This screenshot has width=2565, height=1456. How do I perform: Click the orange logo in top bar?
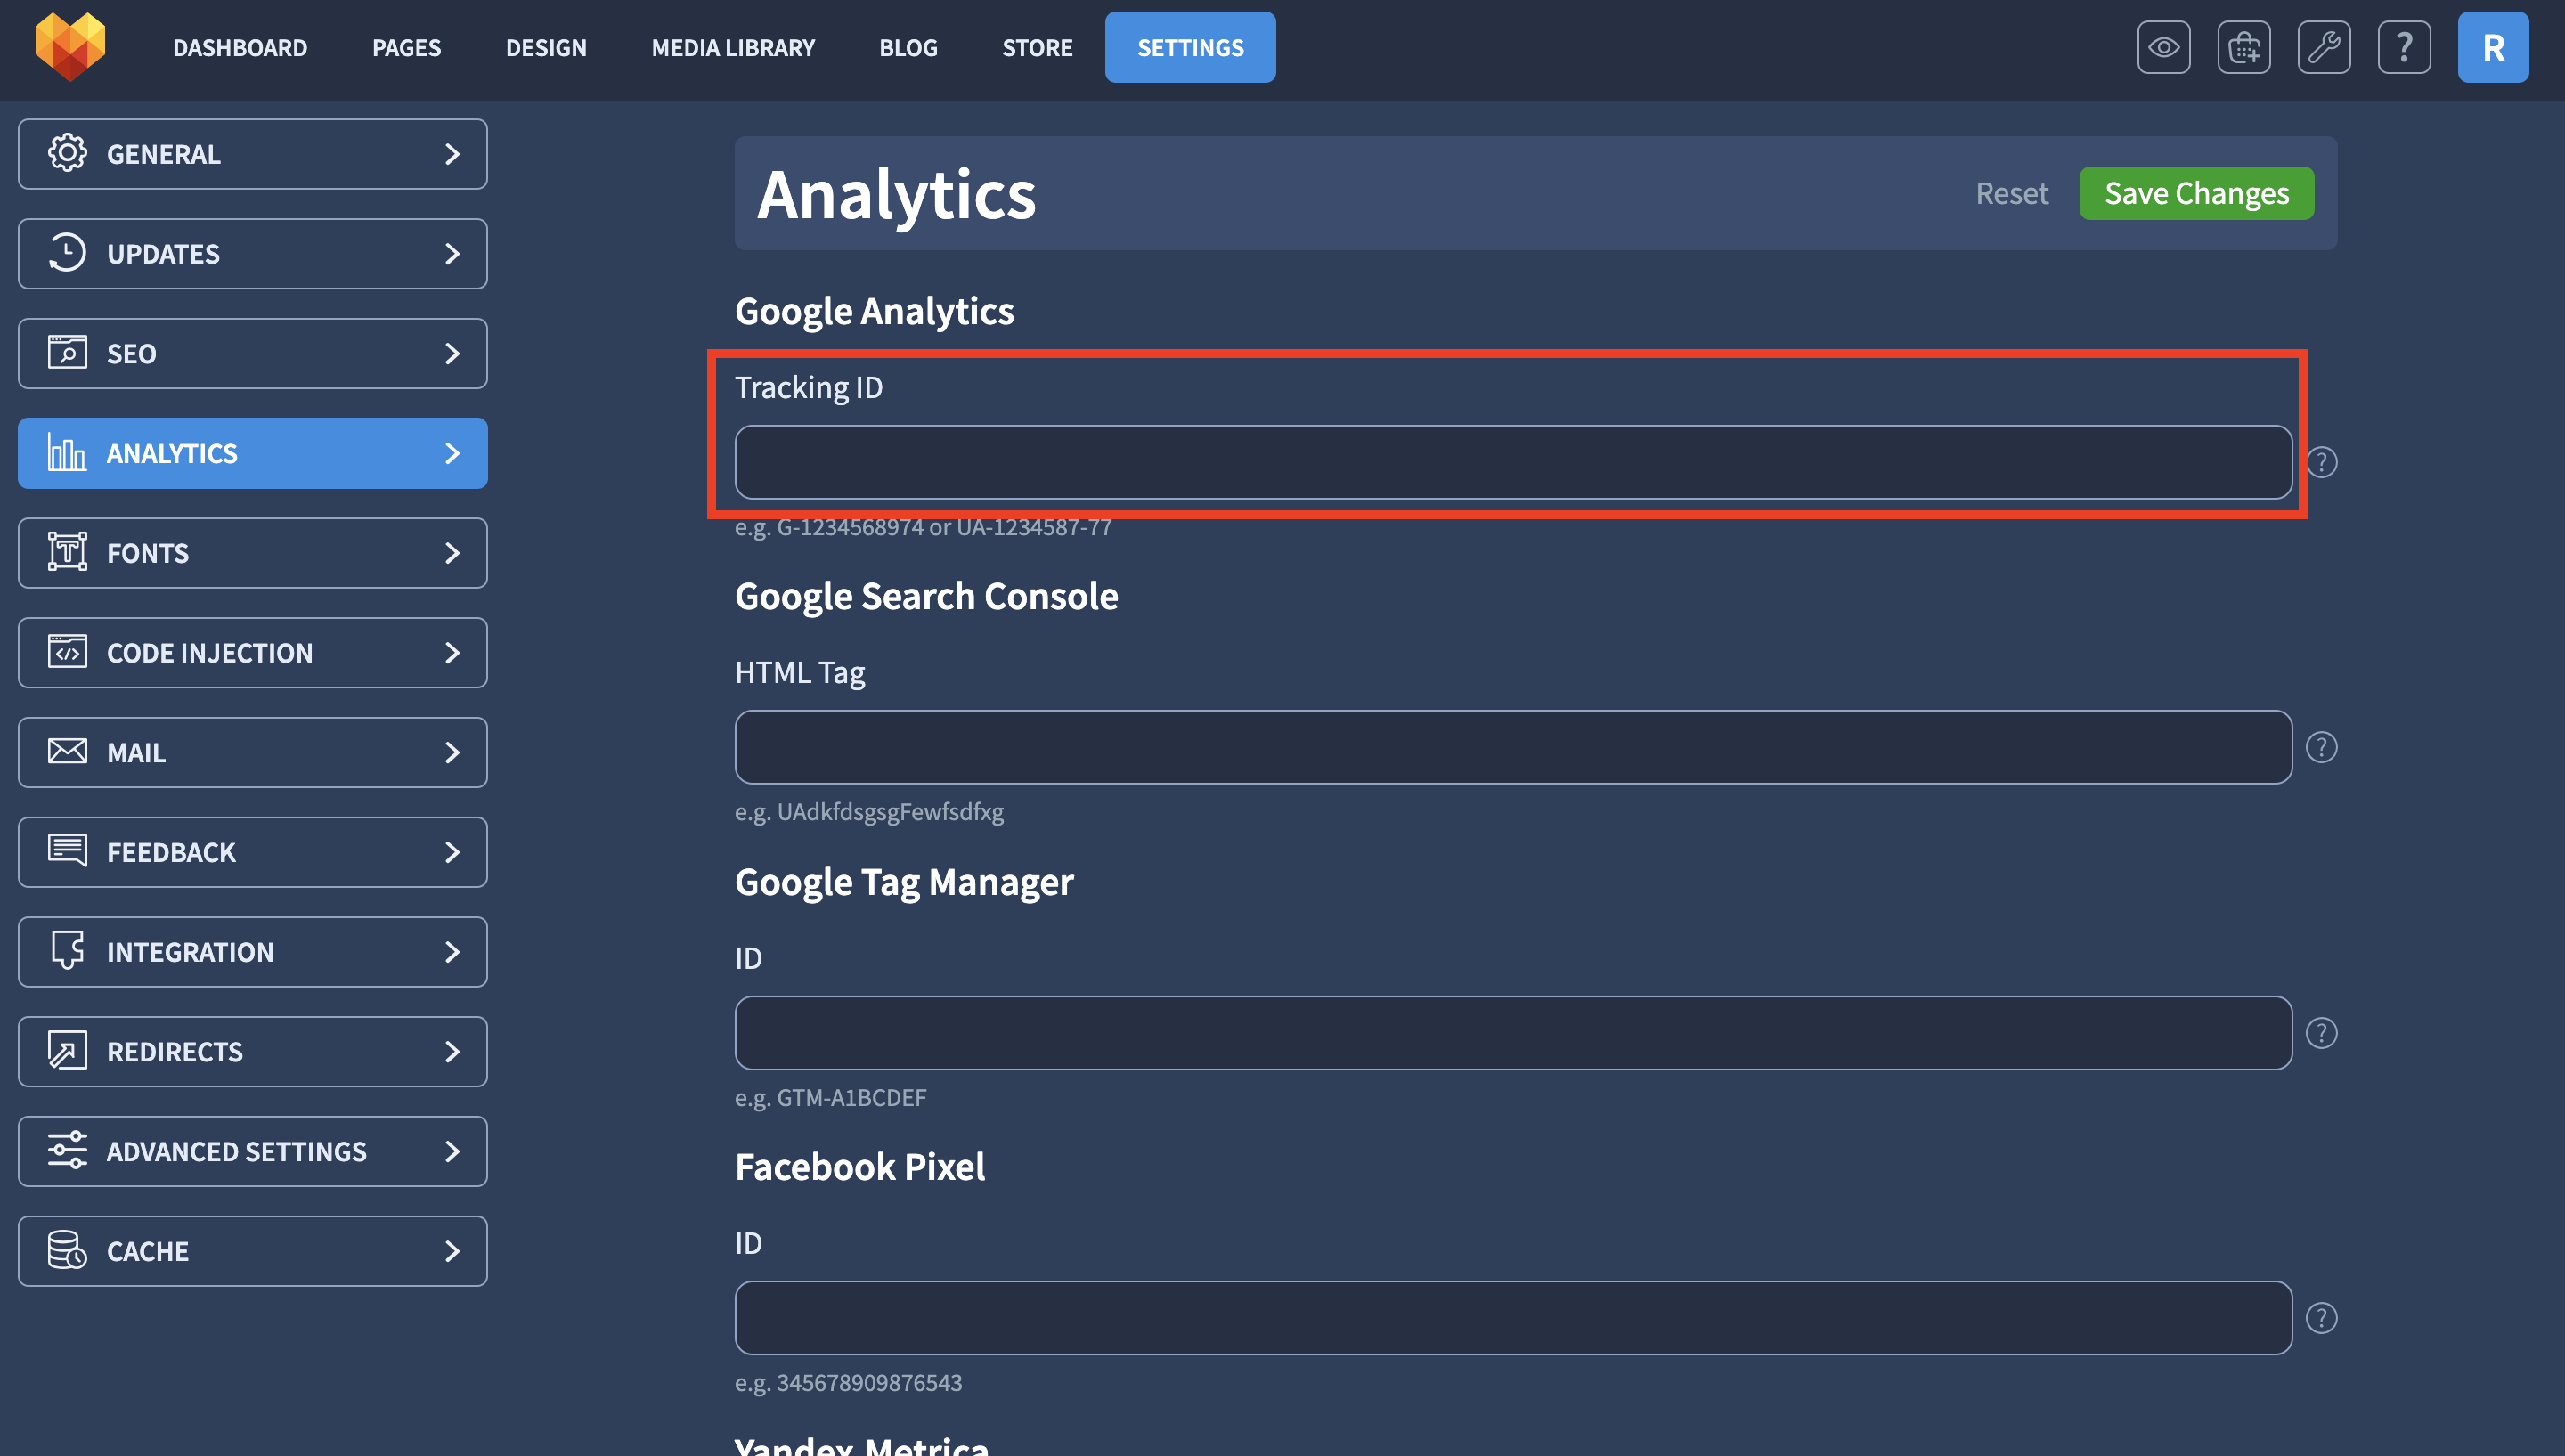pyautogui.click(x=70, y=47)
